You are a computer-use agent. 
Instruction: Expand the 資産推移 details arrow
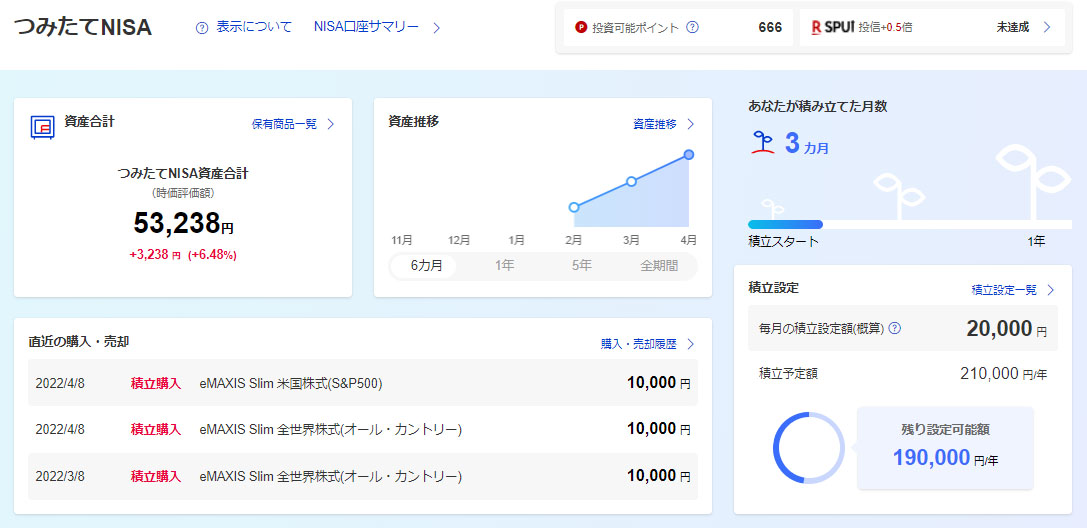tap(689, 125)
